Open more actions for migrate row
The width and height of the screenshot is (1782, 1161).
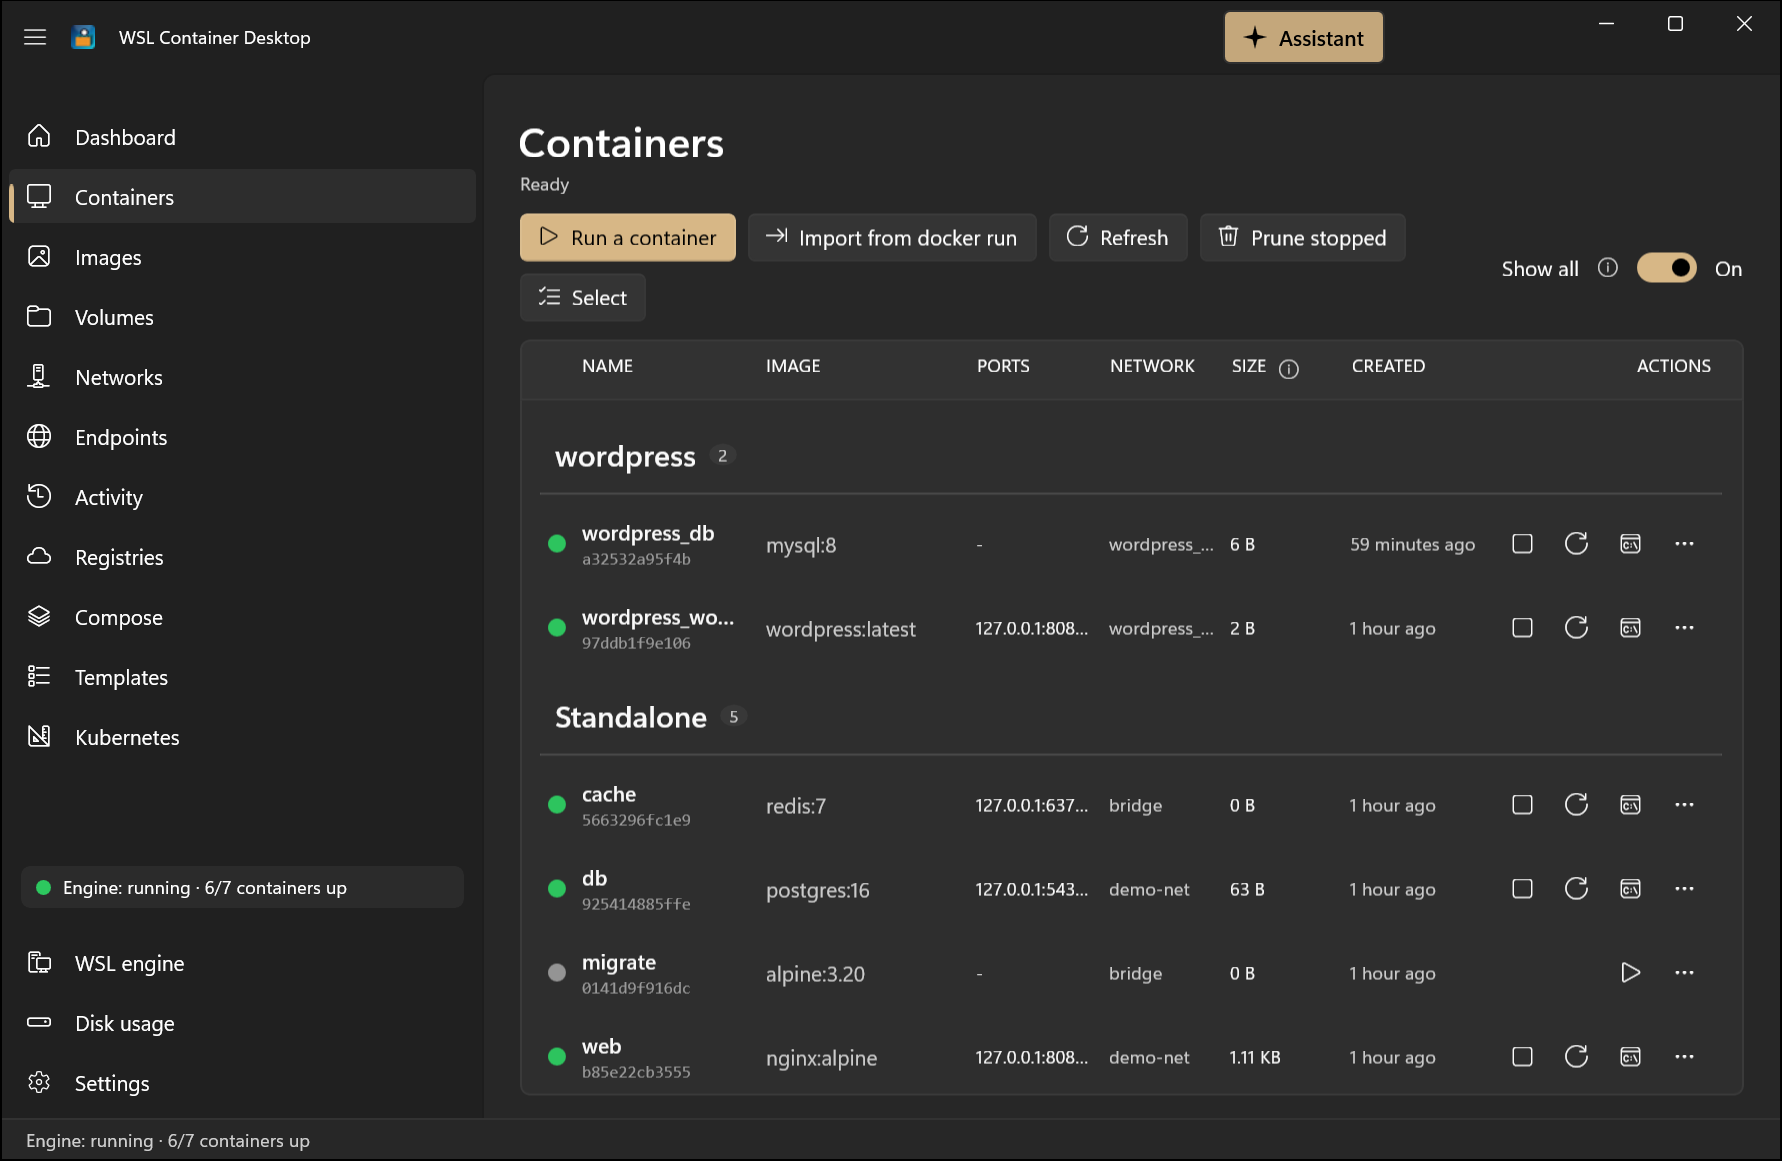[1684, 973]
